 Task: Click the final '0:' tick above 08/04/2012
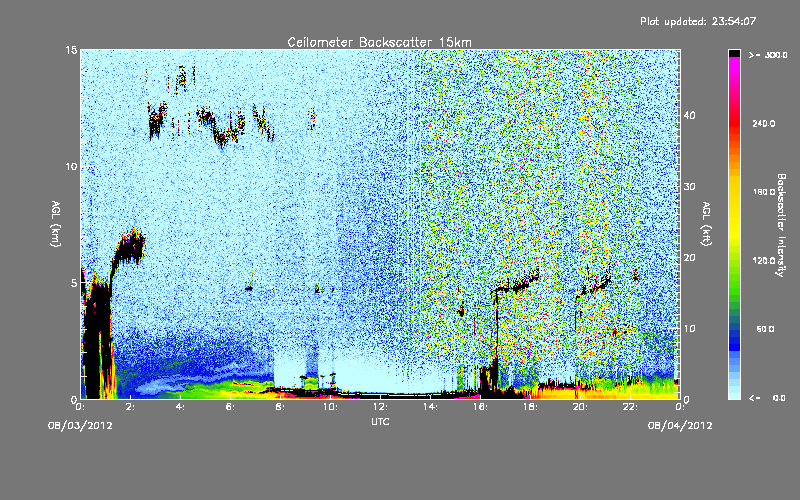[680, 407]
